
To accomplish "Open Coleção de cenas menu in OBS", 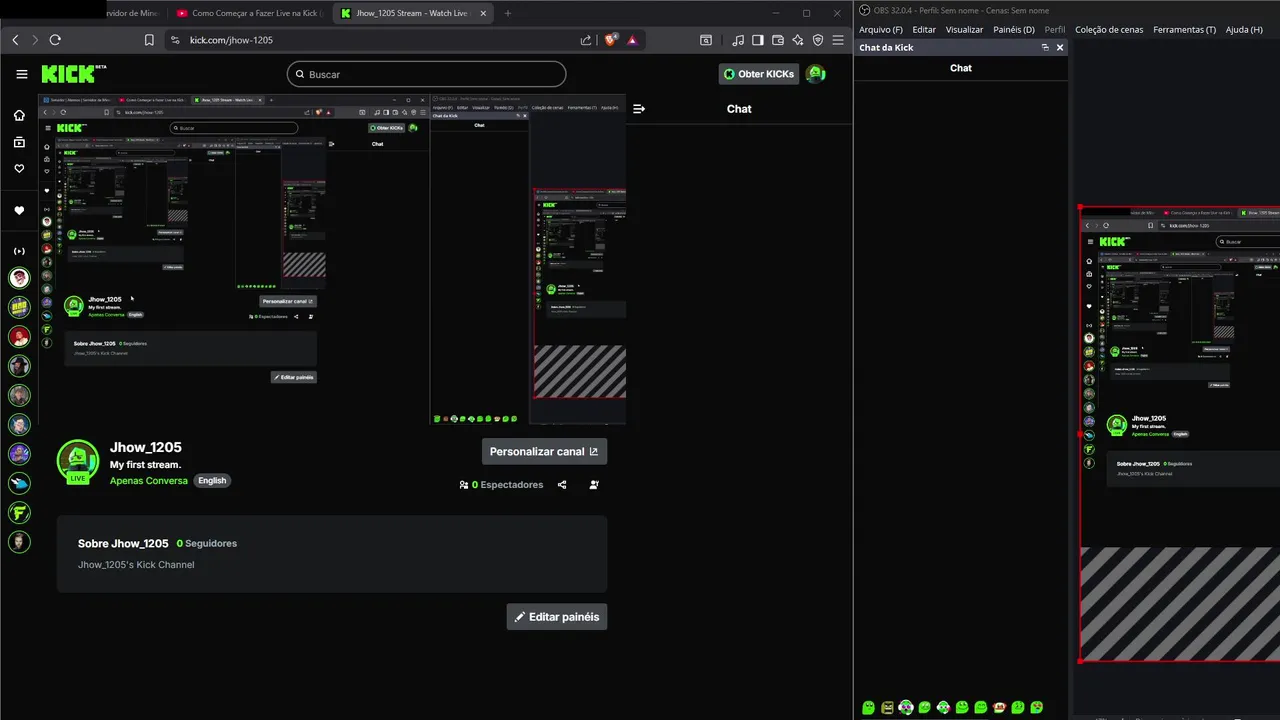I will [x=1109, y=30].
